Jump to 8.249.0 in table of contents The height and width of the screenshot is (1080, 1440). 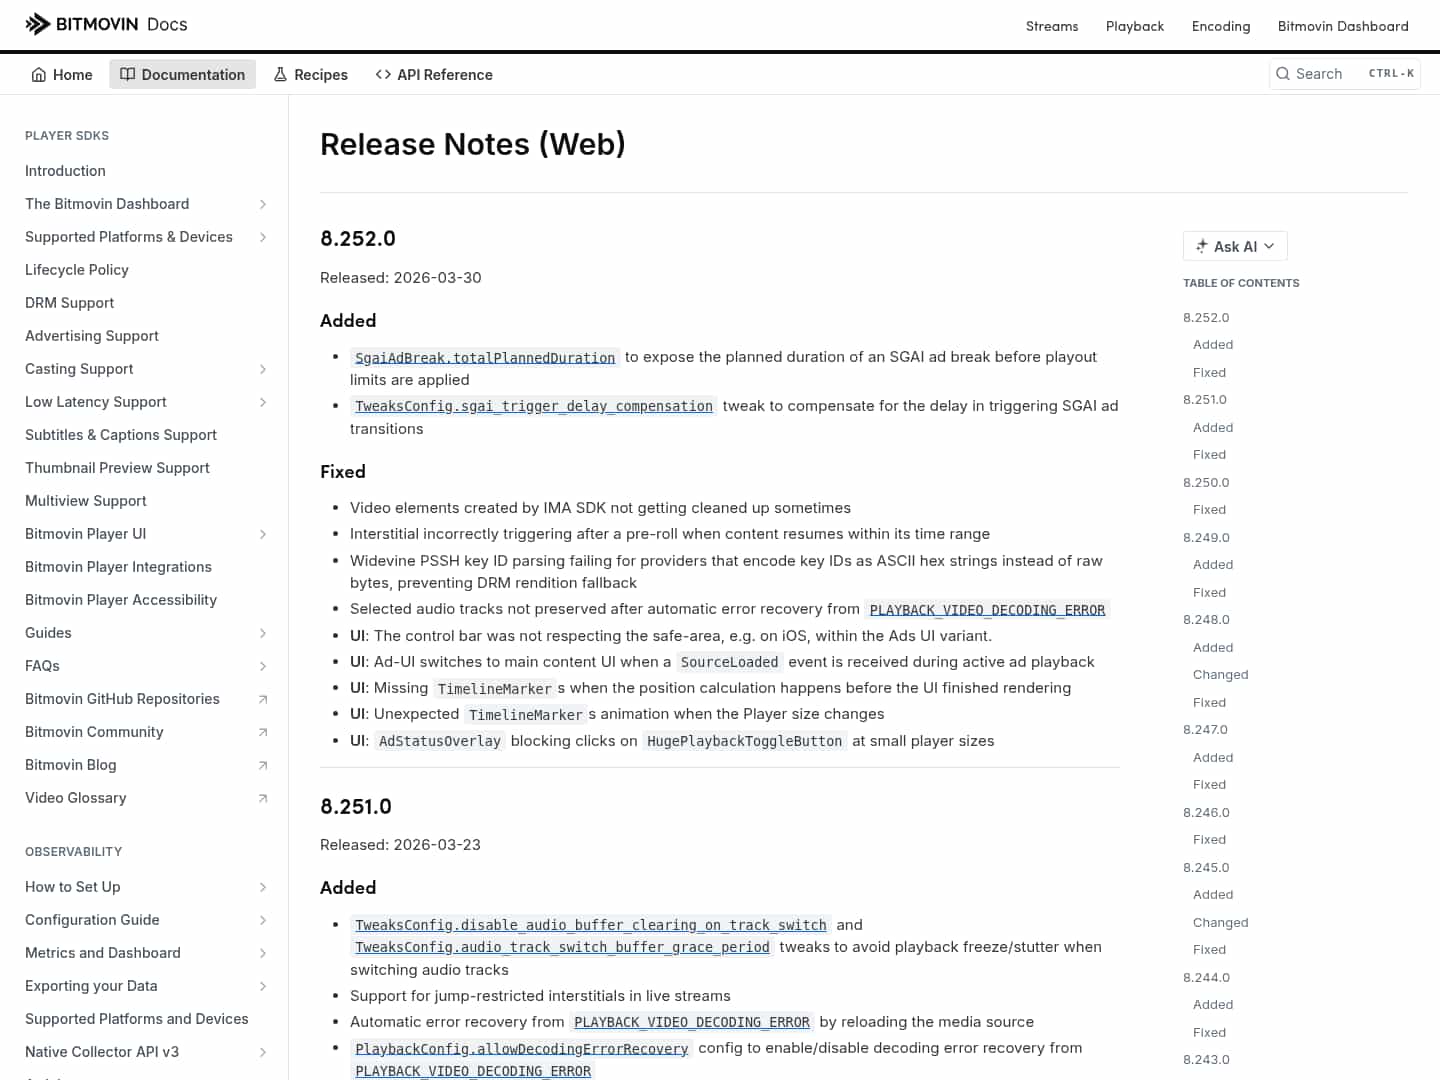(x=1206, y=537)
